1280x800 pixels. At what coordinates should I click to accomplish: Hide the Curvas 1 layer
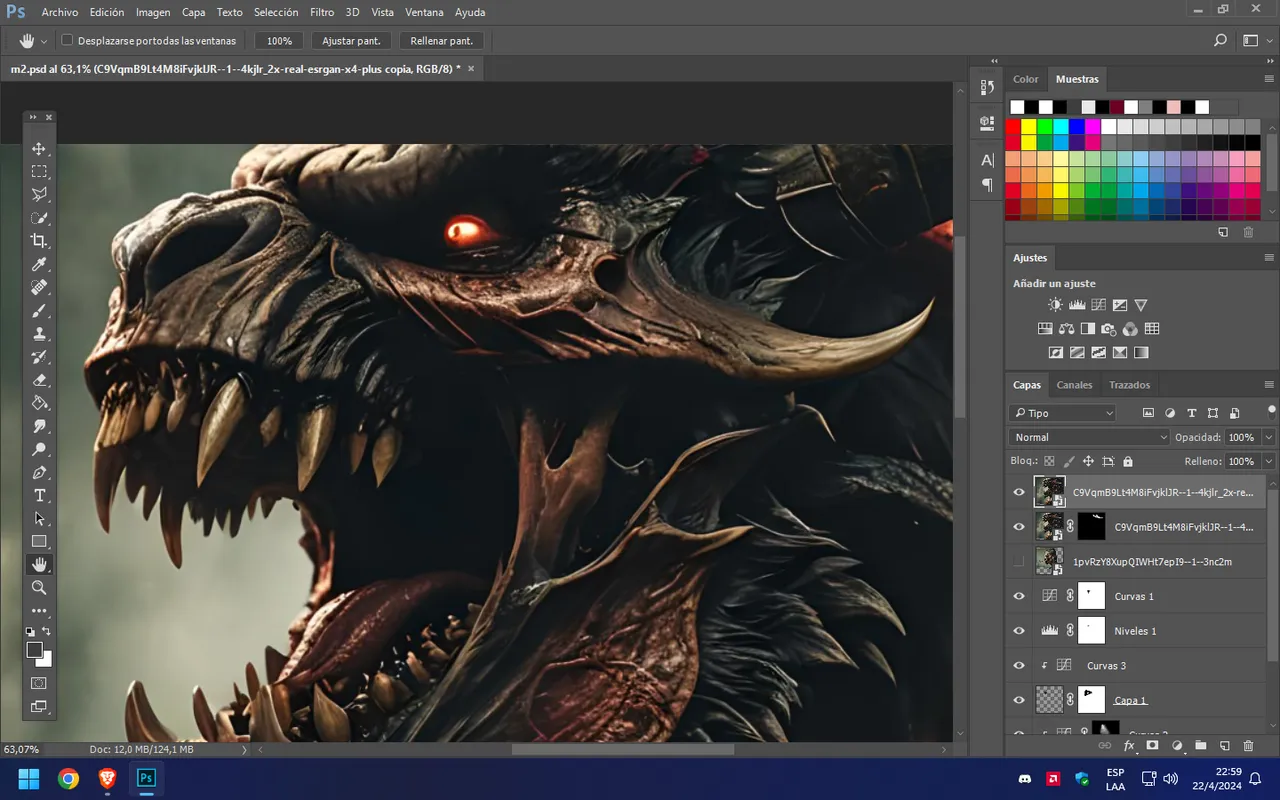pos(1019,596)
